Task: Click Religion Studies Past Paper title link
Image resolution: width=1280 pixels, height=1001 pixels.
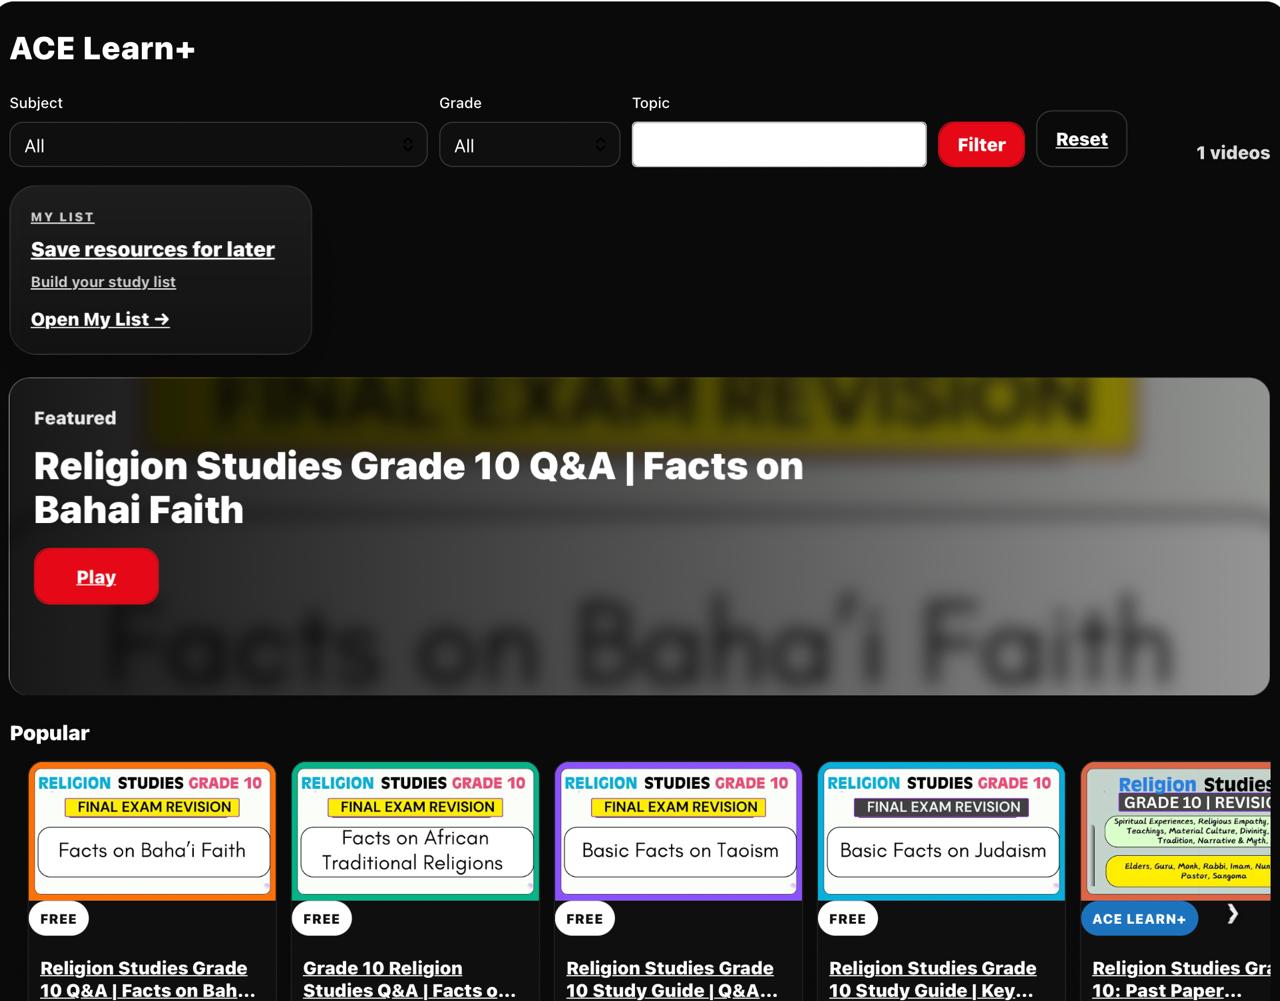Action: tap(1181, 979)
